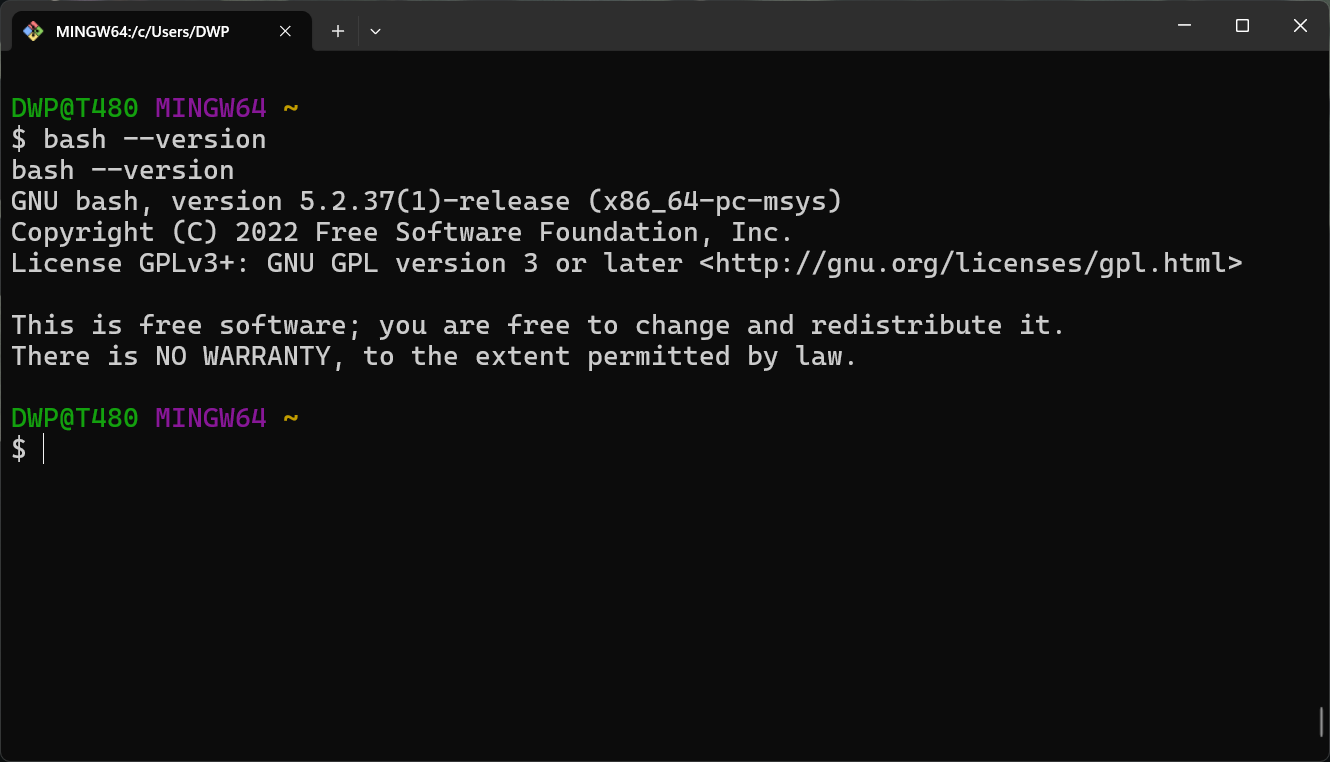Click the scrollbar thumb at the right edge
Viewport: 1330px width, 762px height.
pos(1322,722)
